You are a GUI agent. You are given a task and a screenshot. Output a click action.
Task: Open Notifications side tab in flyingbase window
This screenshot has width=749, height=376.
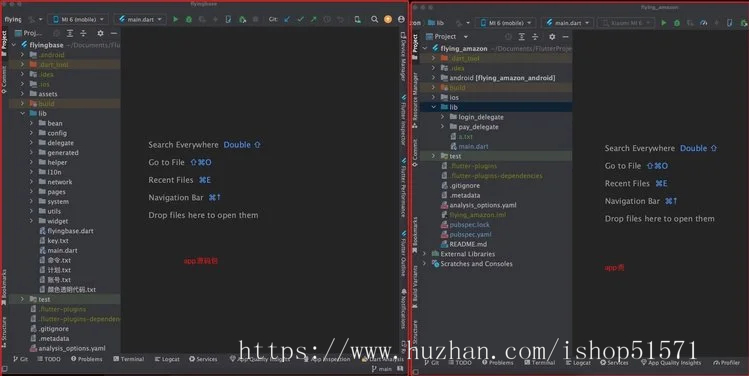tap(403, 308)
